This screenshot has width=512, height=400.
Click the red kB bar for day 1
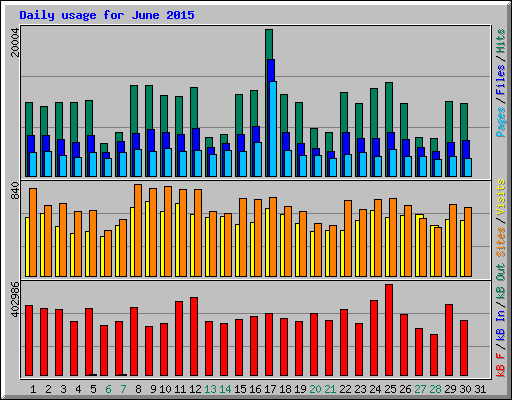(29, 341)
